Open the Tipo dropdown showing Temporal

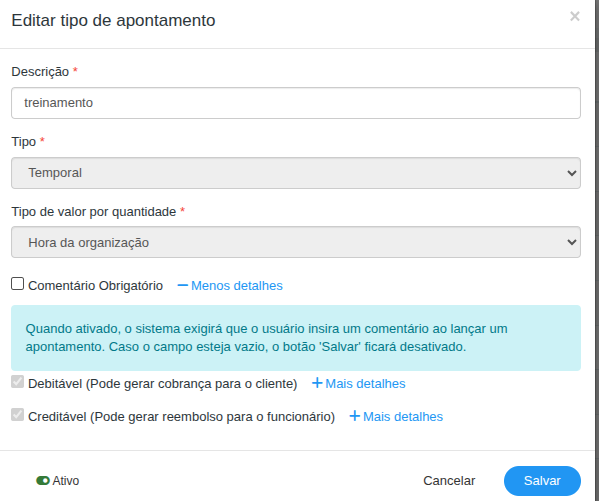click(x=296, y=173)
